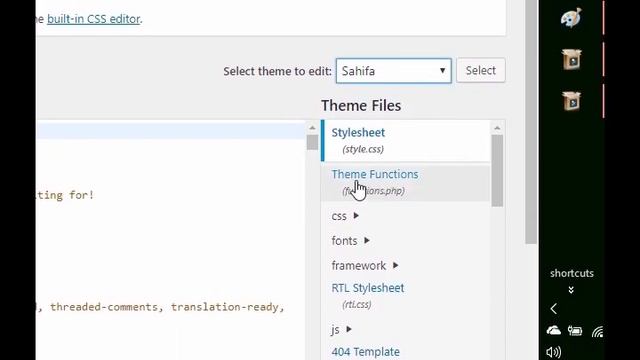This screenshot has width=640, height=360.
Task: Click the shortcuts toolbar label
Action: tap(571, 273)
